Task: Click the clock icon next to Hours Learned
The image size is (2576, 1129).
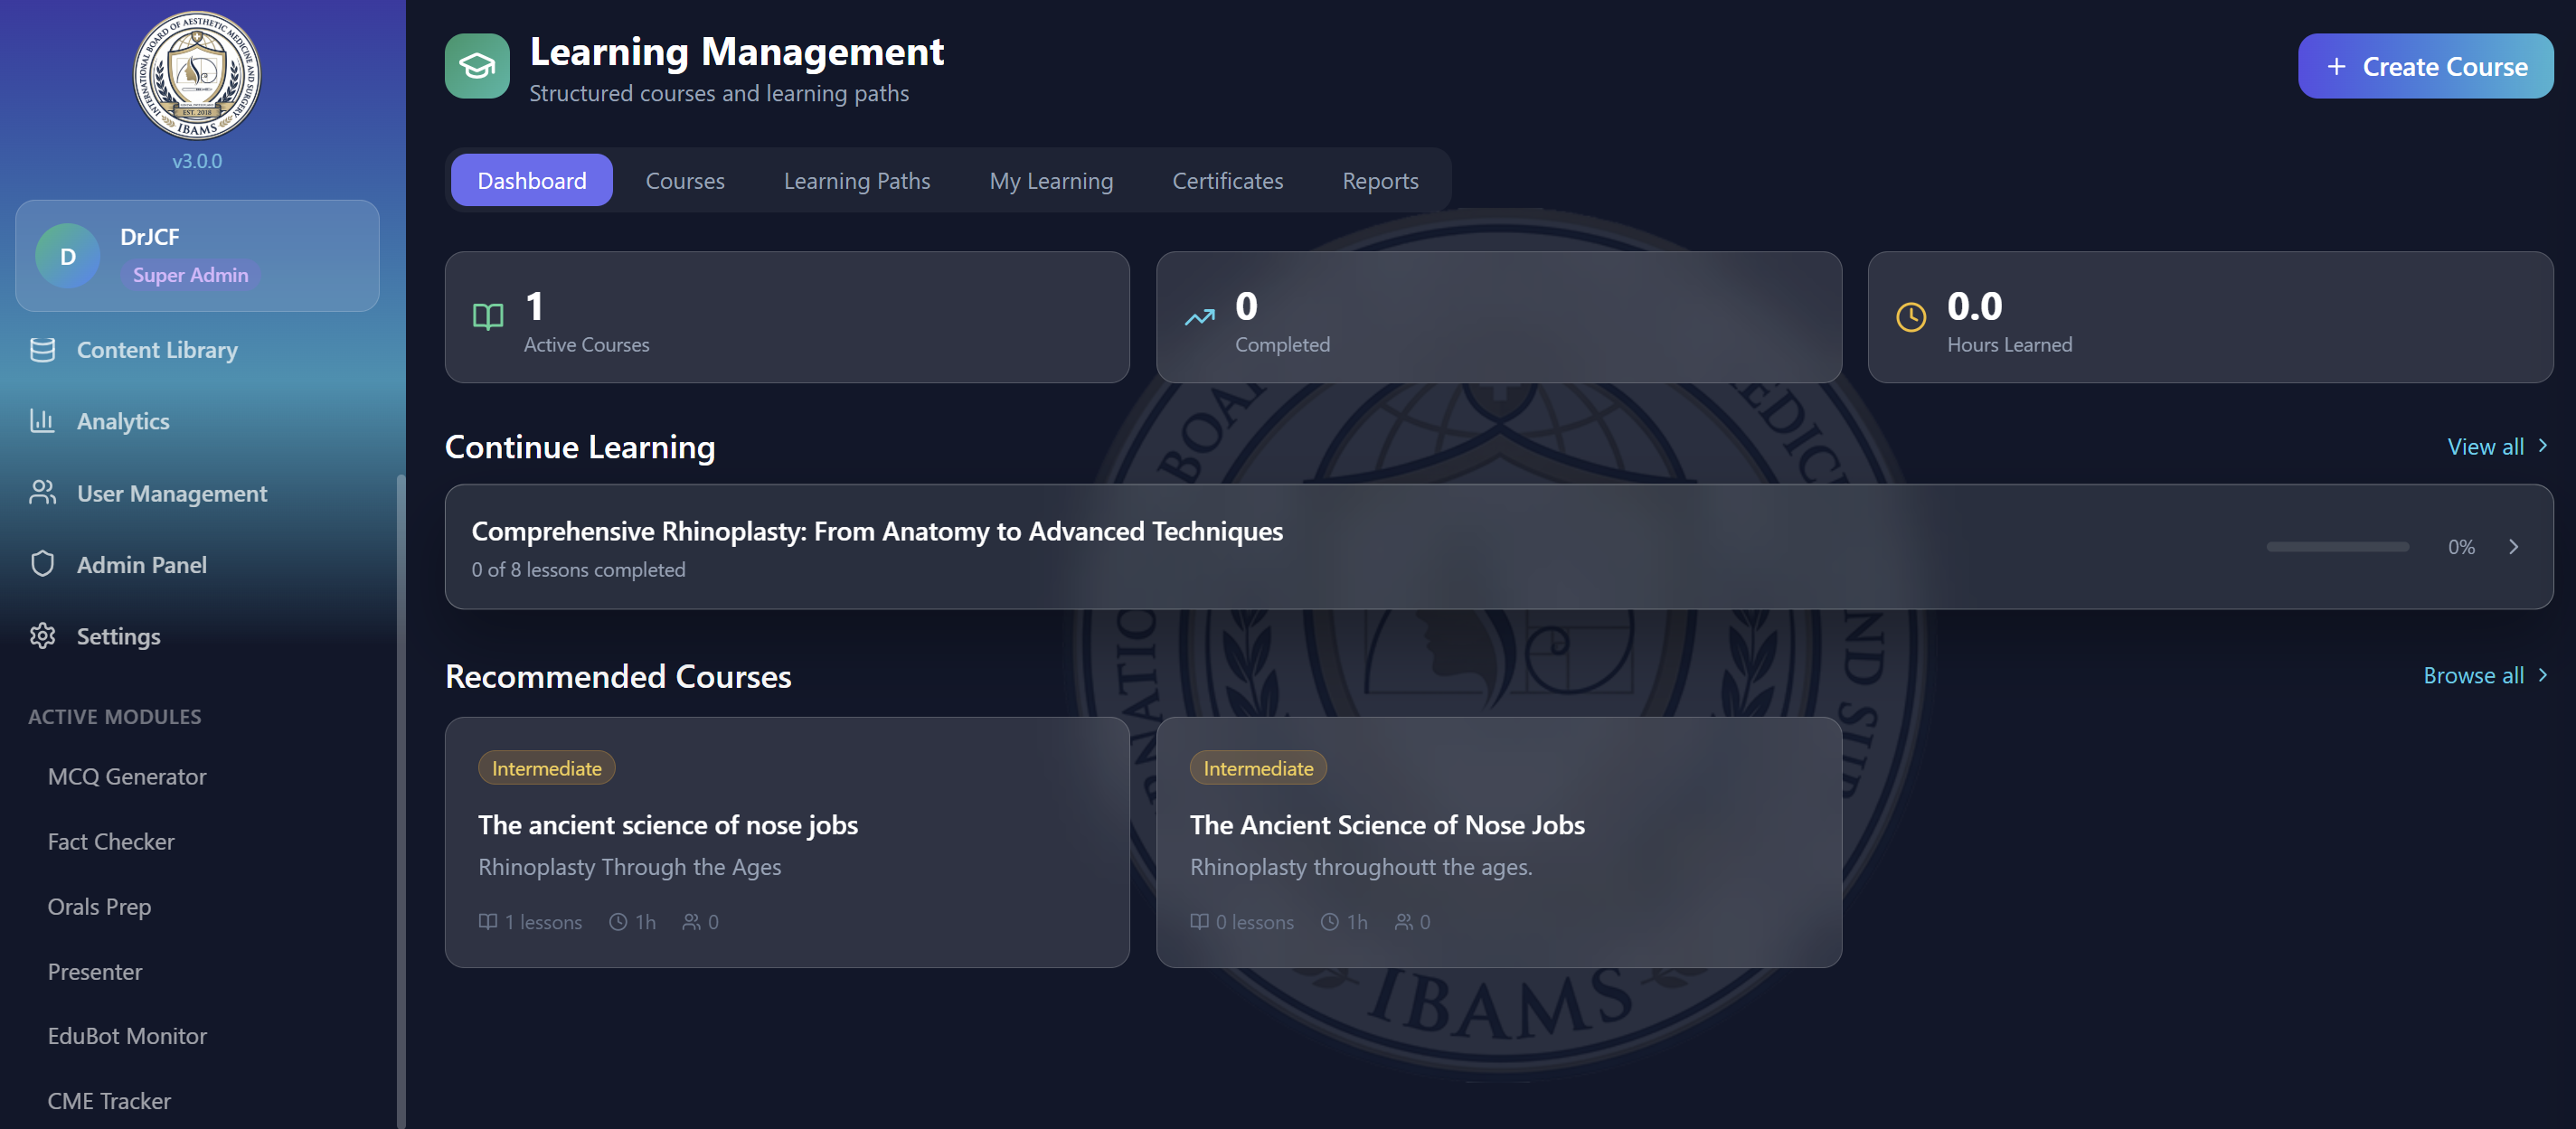Action: [1911, 318]
